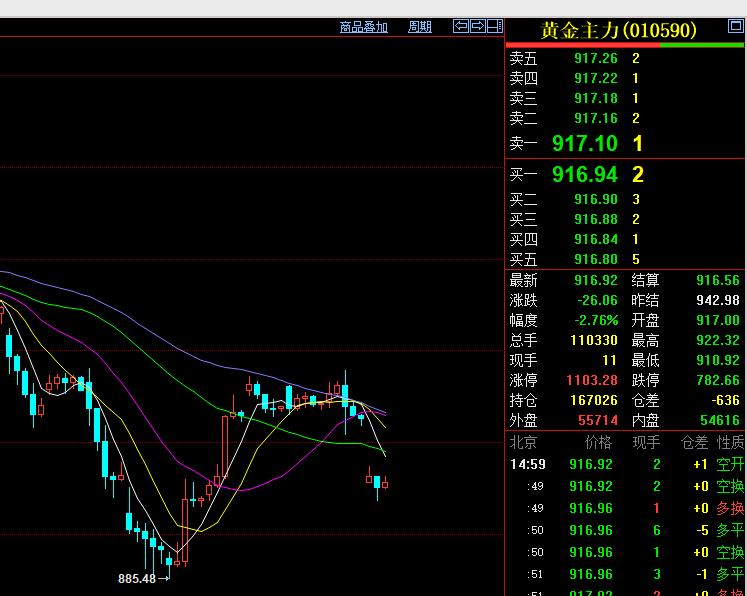The width and height of the screenshot is (747, 596).
Task: Click the red-green buy/sell ratio bar
Action: tap(625, 45)
